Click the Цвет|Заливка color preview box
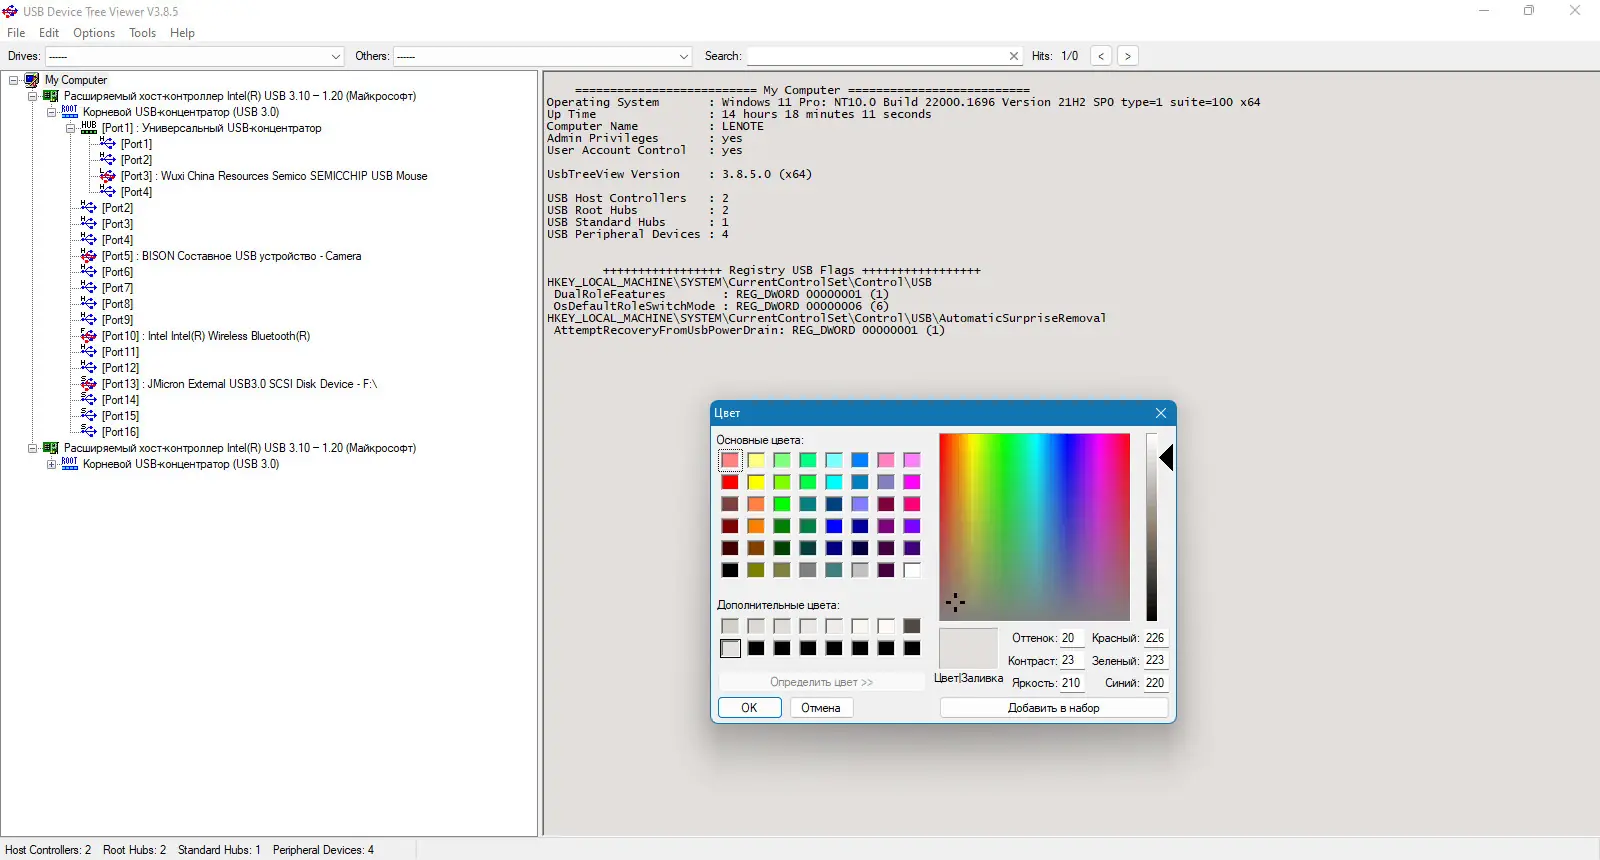 (x=968, y=648)
